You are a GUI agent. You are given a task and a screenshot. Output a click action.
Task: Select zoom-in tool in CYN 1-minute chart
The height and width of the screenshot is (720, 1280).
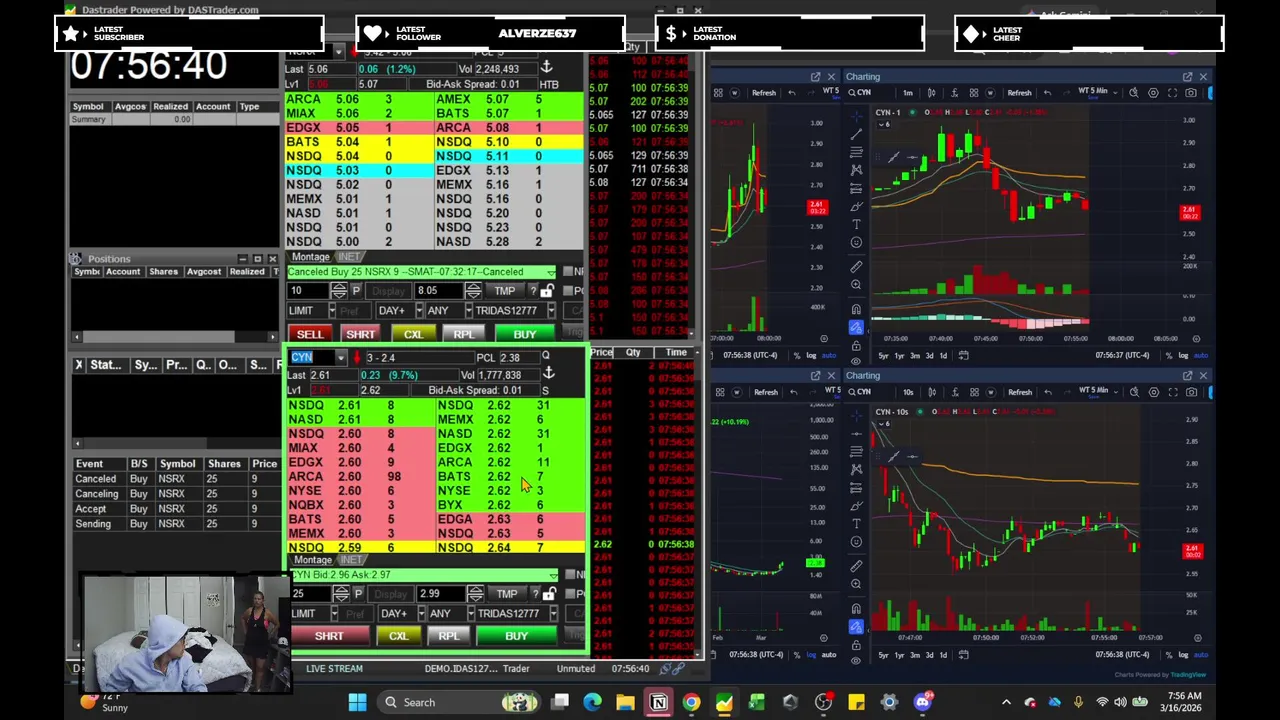coord(856,285)
